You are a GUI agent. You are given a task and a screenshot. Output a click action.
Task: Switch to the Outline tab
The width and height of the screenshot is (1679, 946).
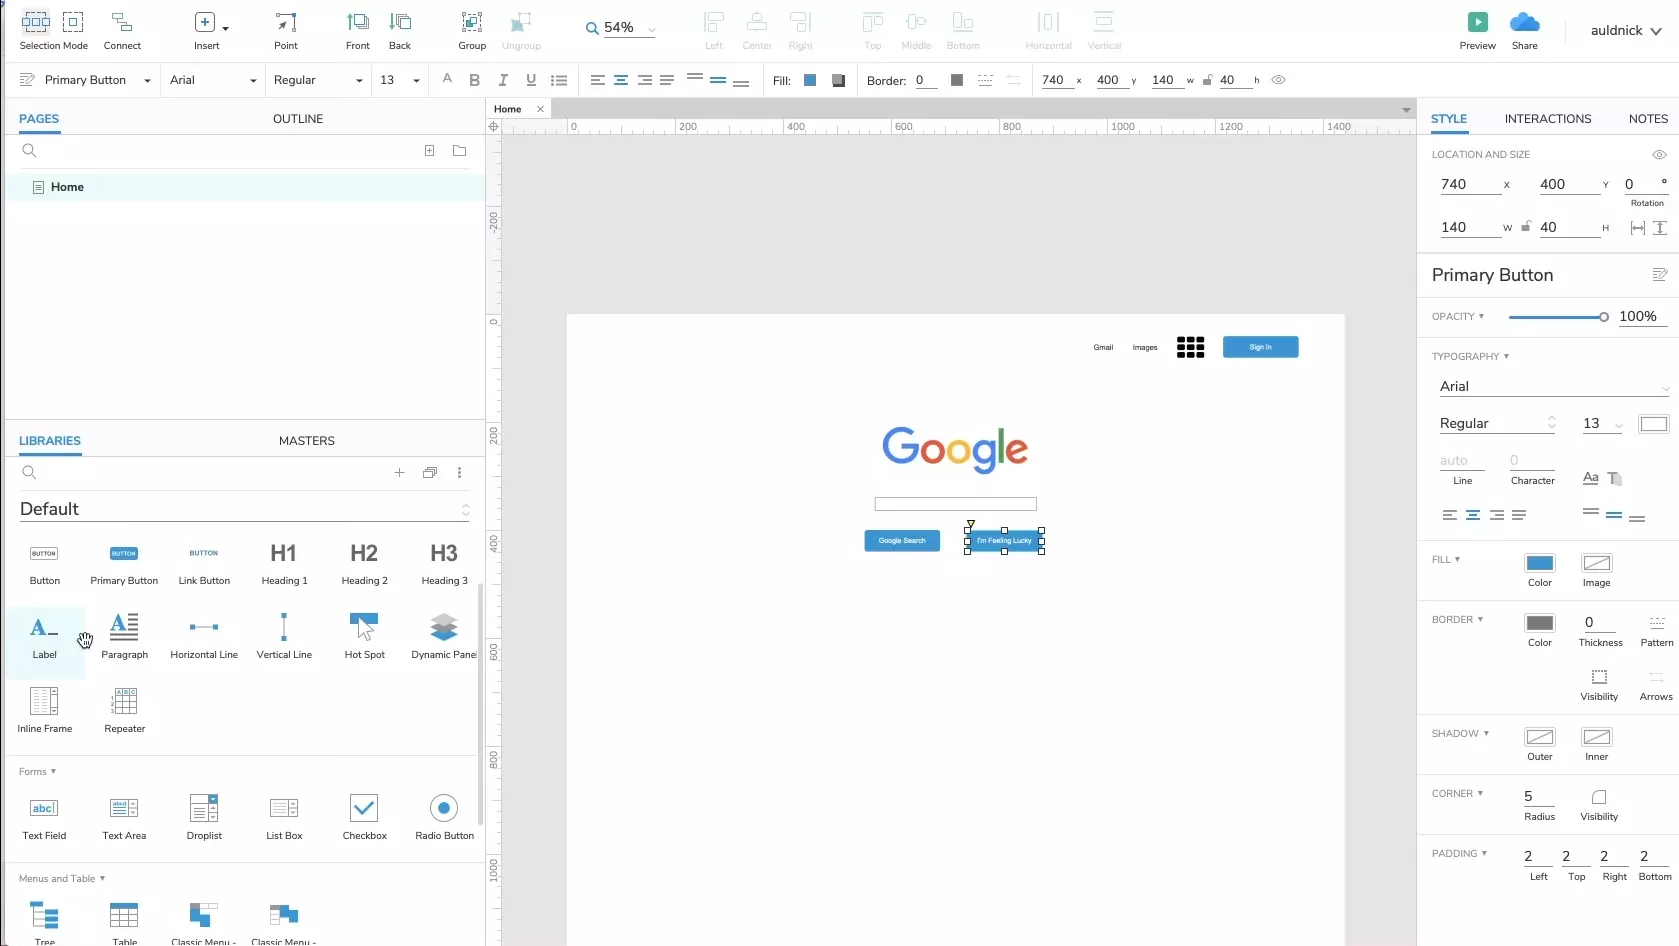[298, 118]
